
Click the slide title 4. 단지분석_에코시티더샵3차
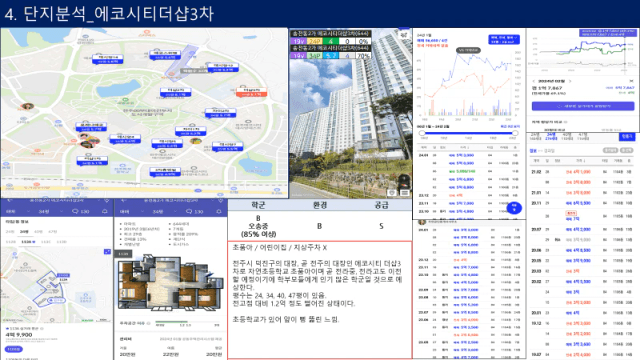[109, 14]
